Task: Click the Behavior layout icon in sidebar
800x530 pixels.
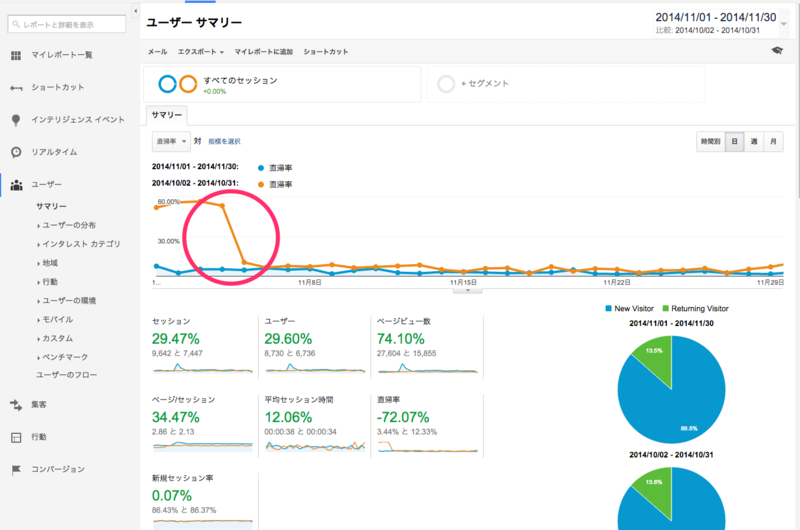Action: (x=16, y=437)
